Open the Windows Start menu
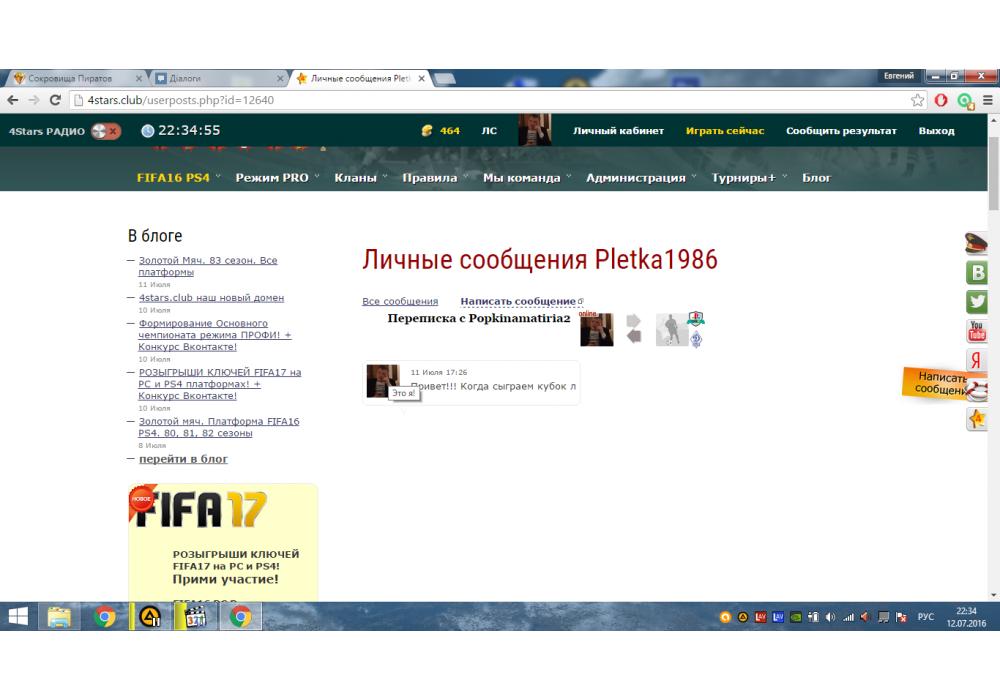This screenshot has height=700, width=1000. (18, 616)
